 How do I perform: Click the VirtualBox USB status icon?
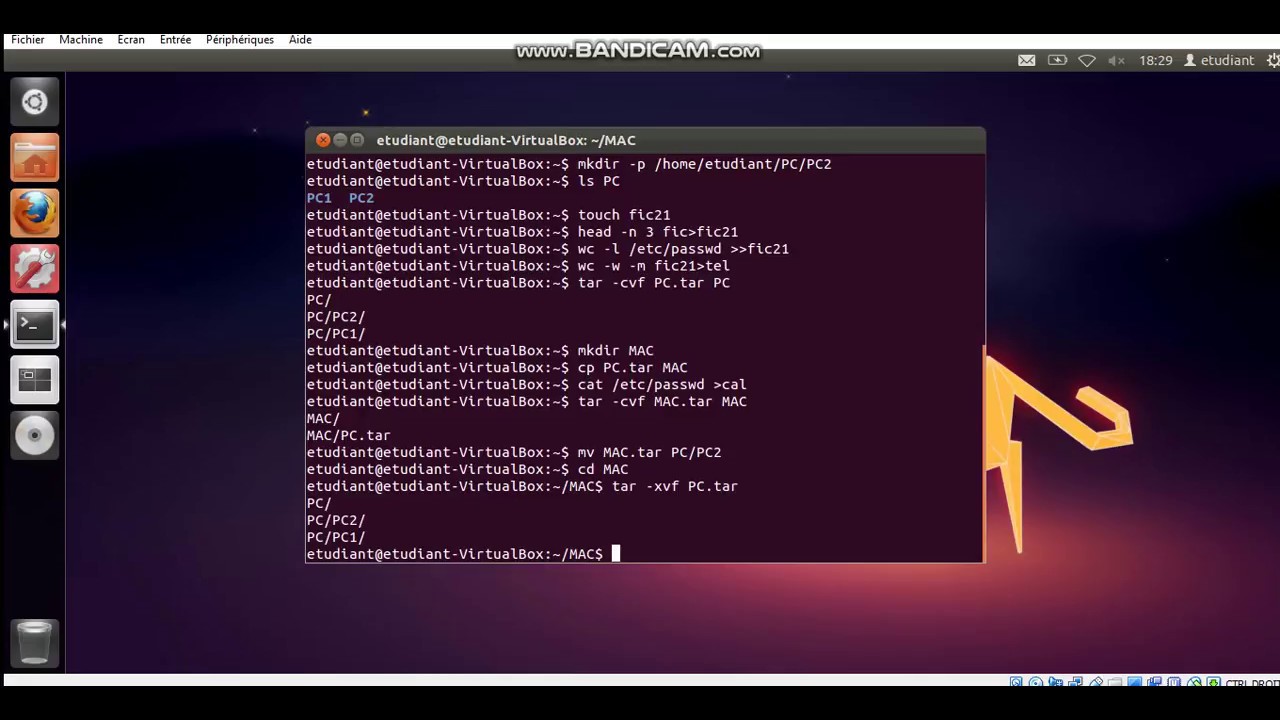pyautogui.click(x=1096, y=682)
